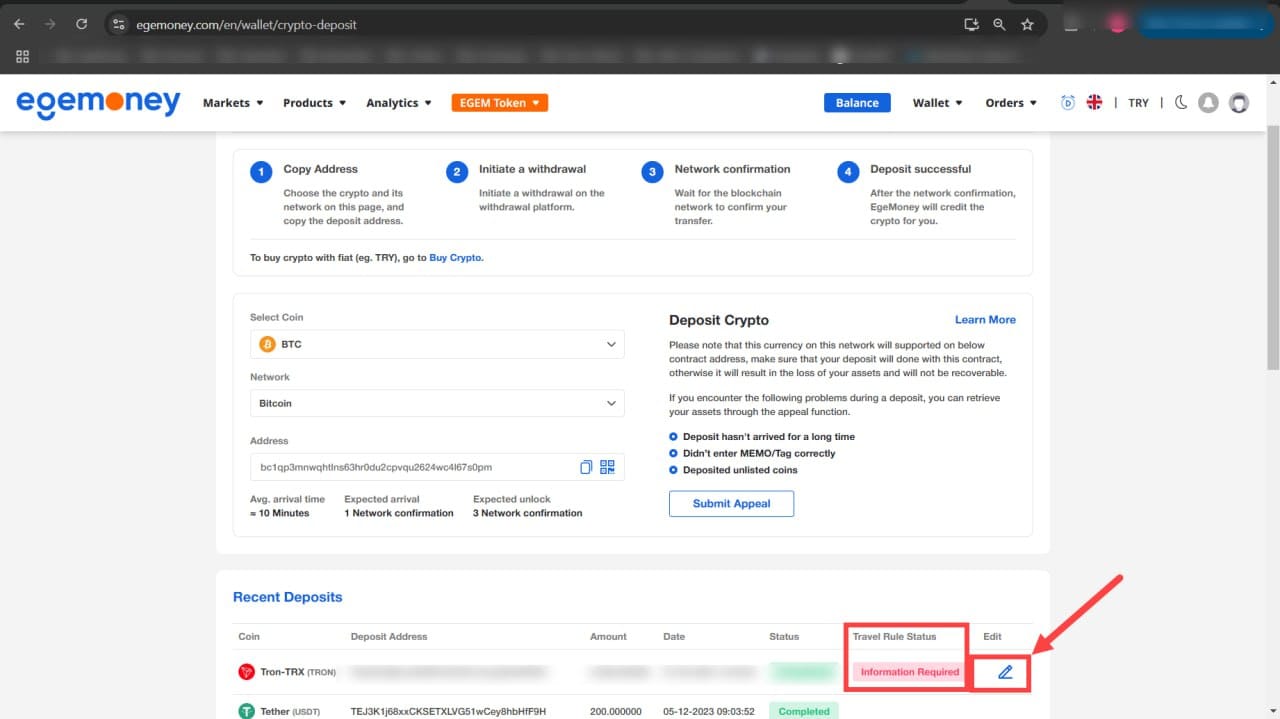Click the Deposit Crypto heading
Image resolution: width=1280 pixels, height=719 pixels.
(719, 320)
